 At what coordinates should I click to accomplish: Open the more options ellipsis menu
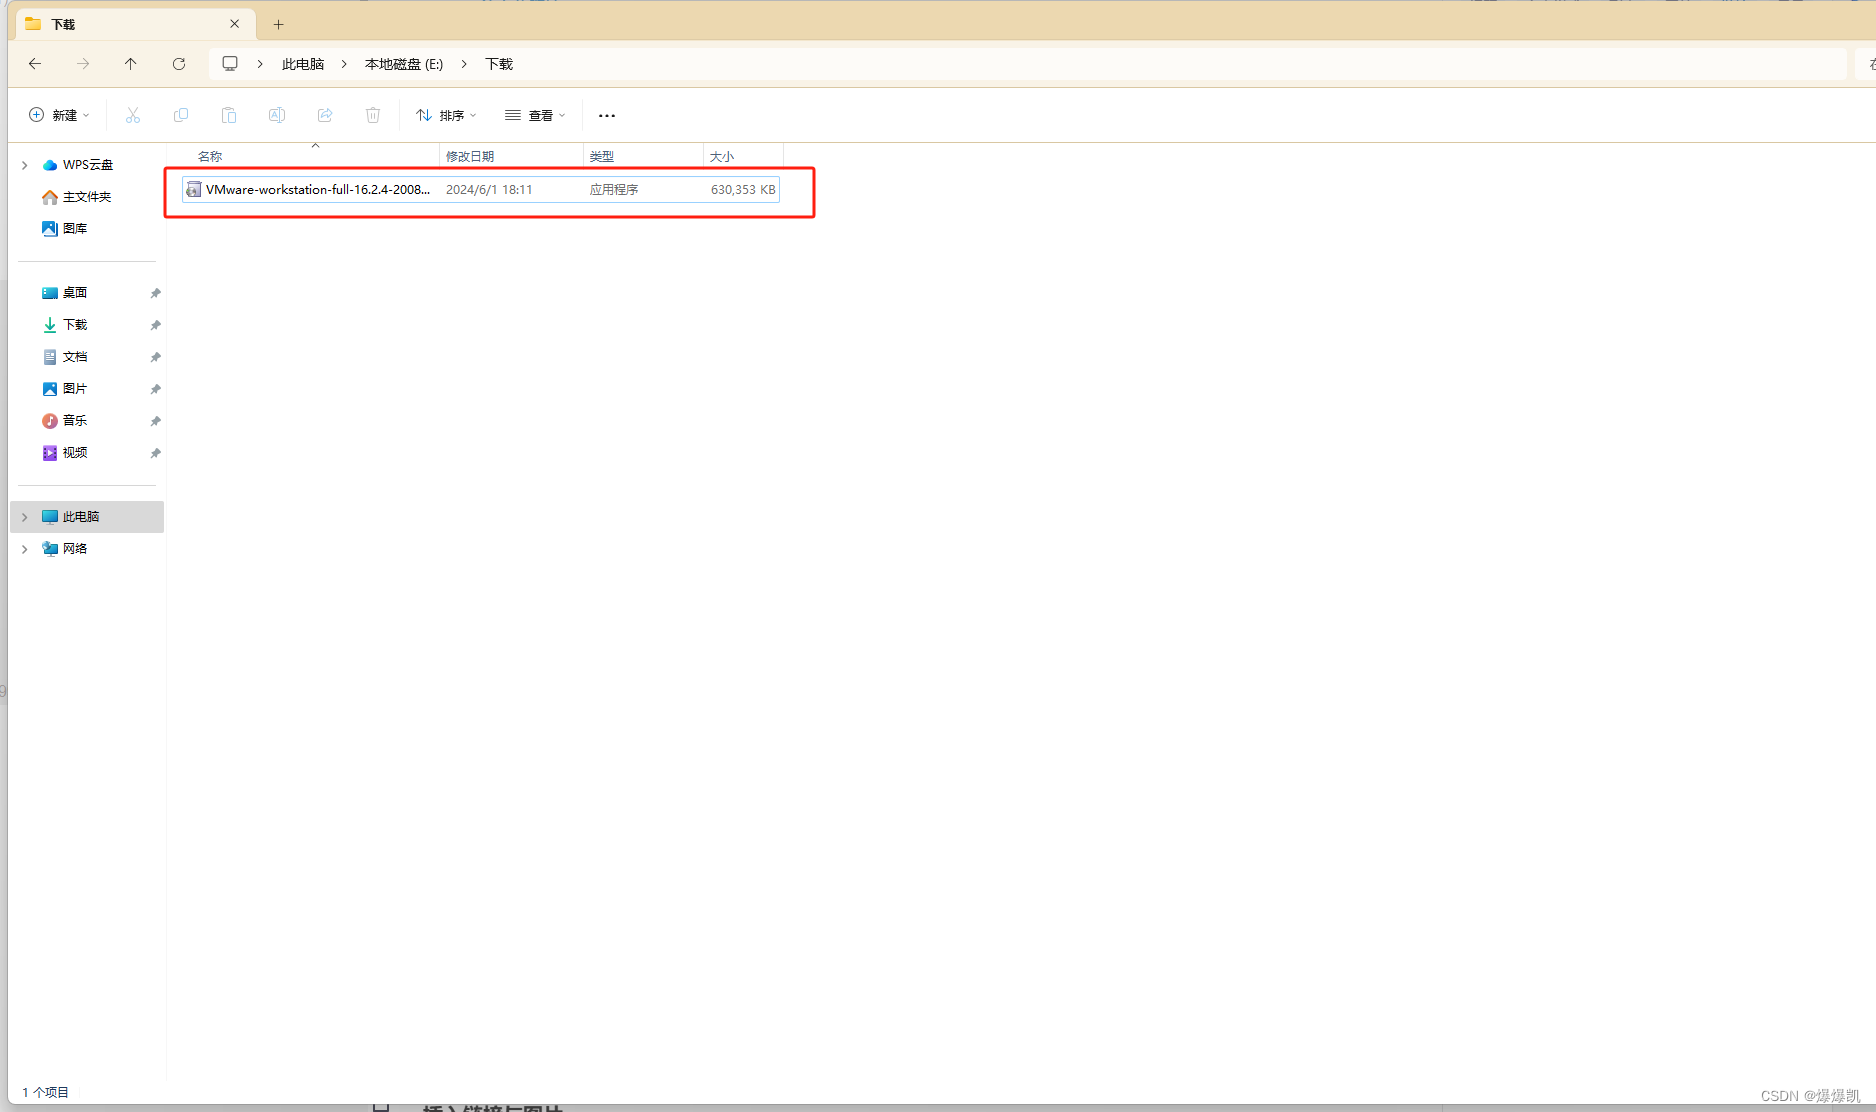pos(607,115)
